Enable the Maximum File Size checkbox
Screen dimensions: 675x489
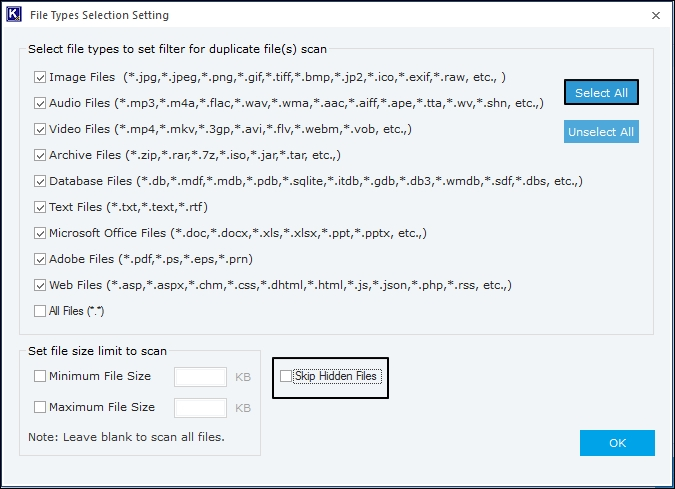40,407
